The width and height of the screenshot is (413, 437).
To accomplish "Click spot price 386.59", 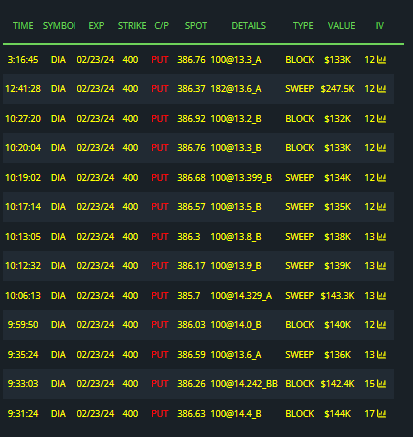I will click(x=191, y=355).
